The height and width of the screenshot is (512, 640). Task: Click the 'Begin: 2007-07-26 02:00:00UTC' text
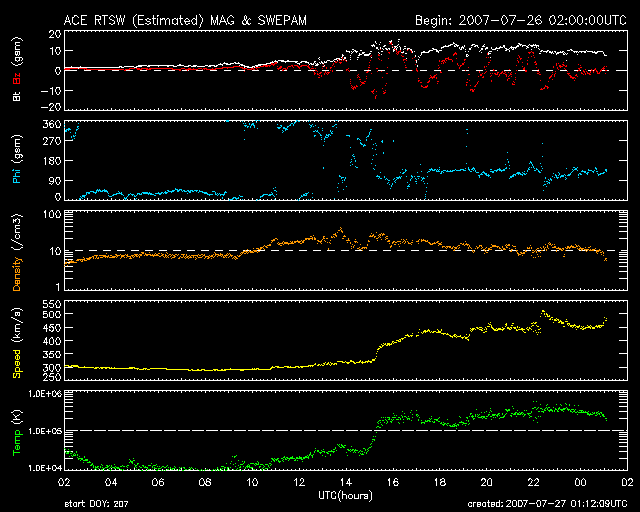point(521,20)
